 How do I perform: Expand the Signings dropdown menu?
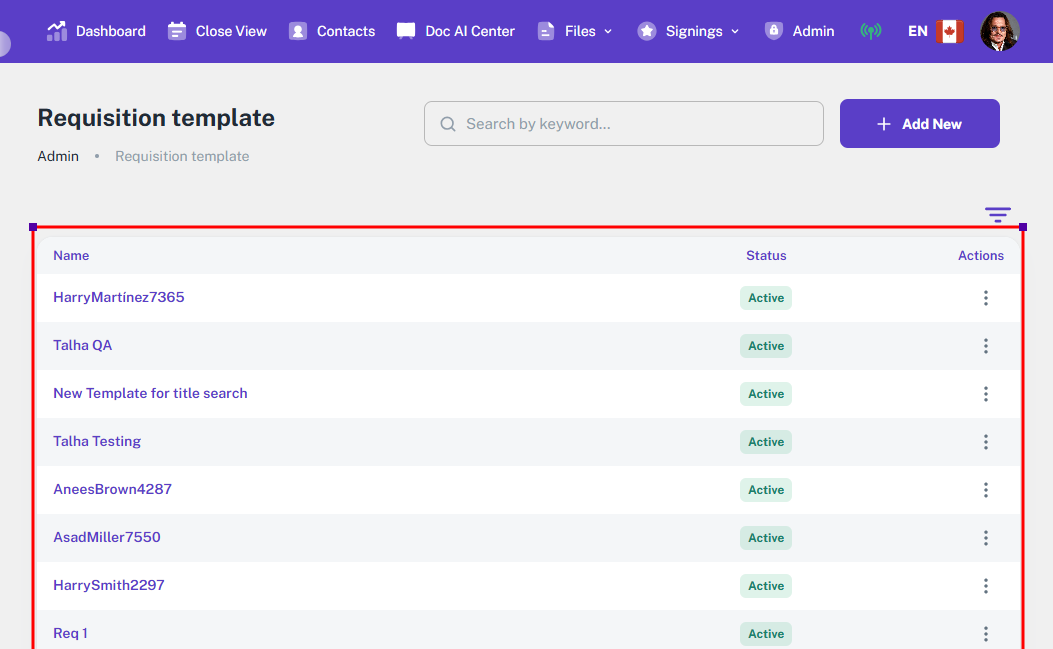[x=688, y=31]
